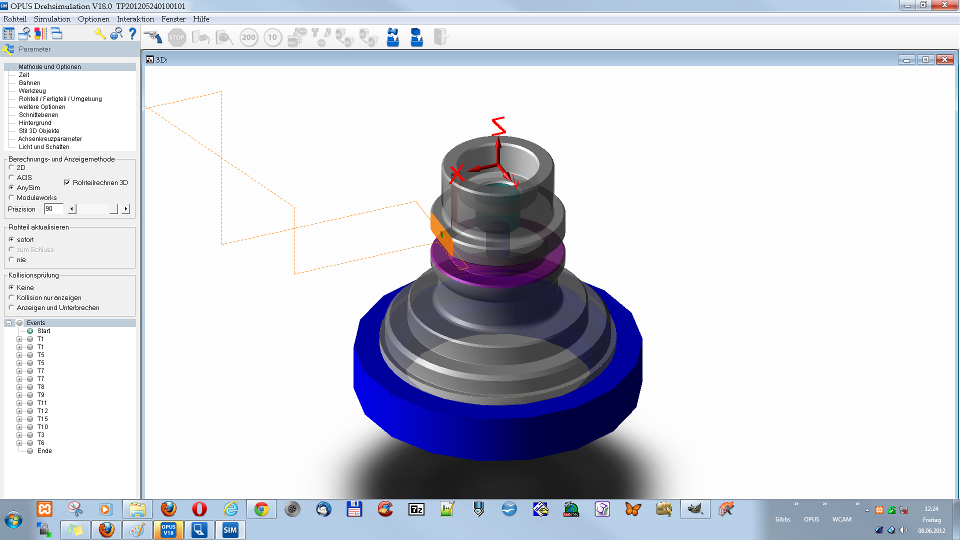Click the 3D window title icon
This screenshot has width=960, height=540.
point(150,59)
